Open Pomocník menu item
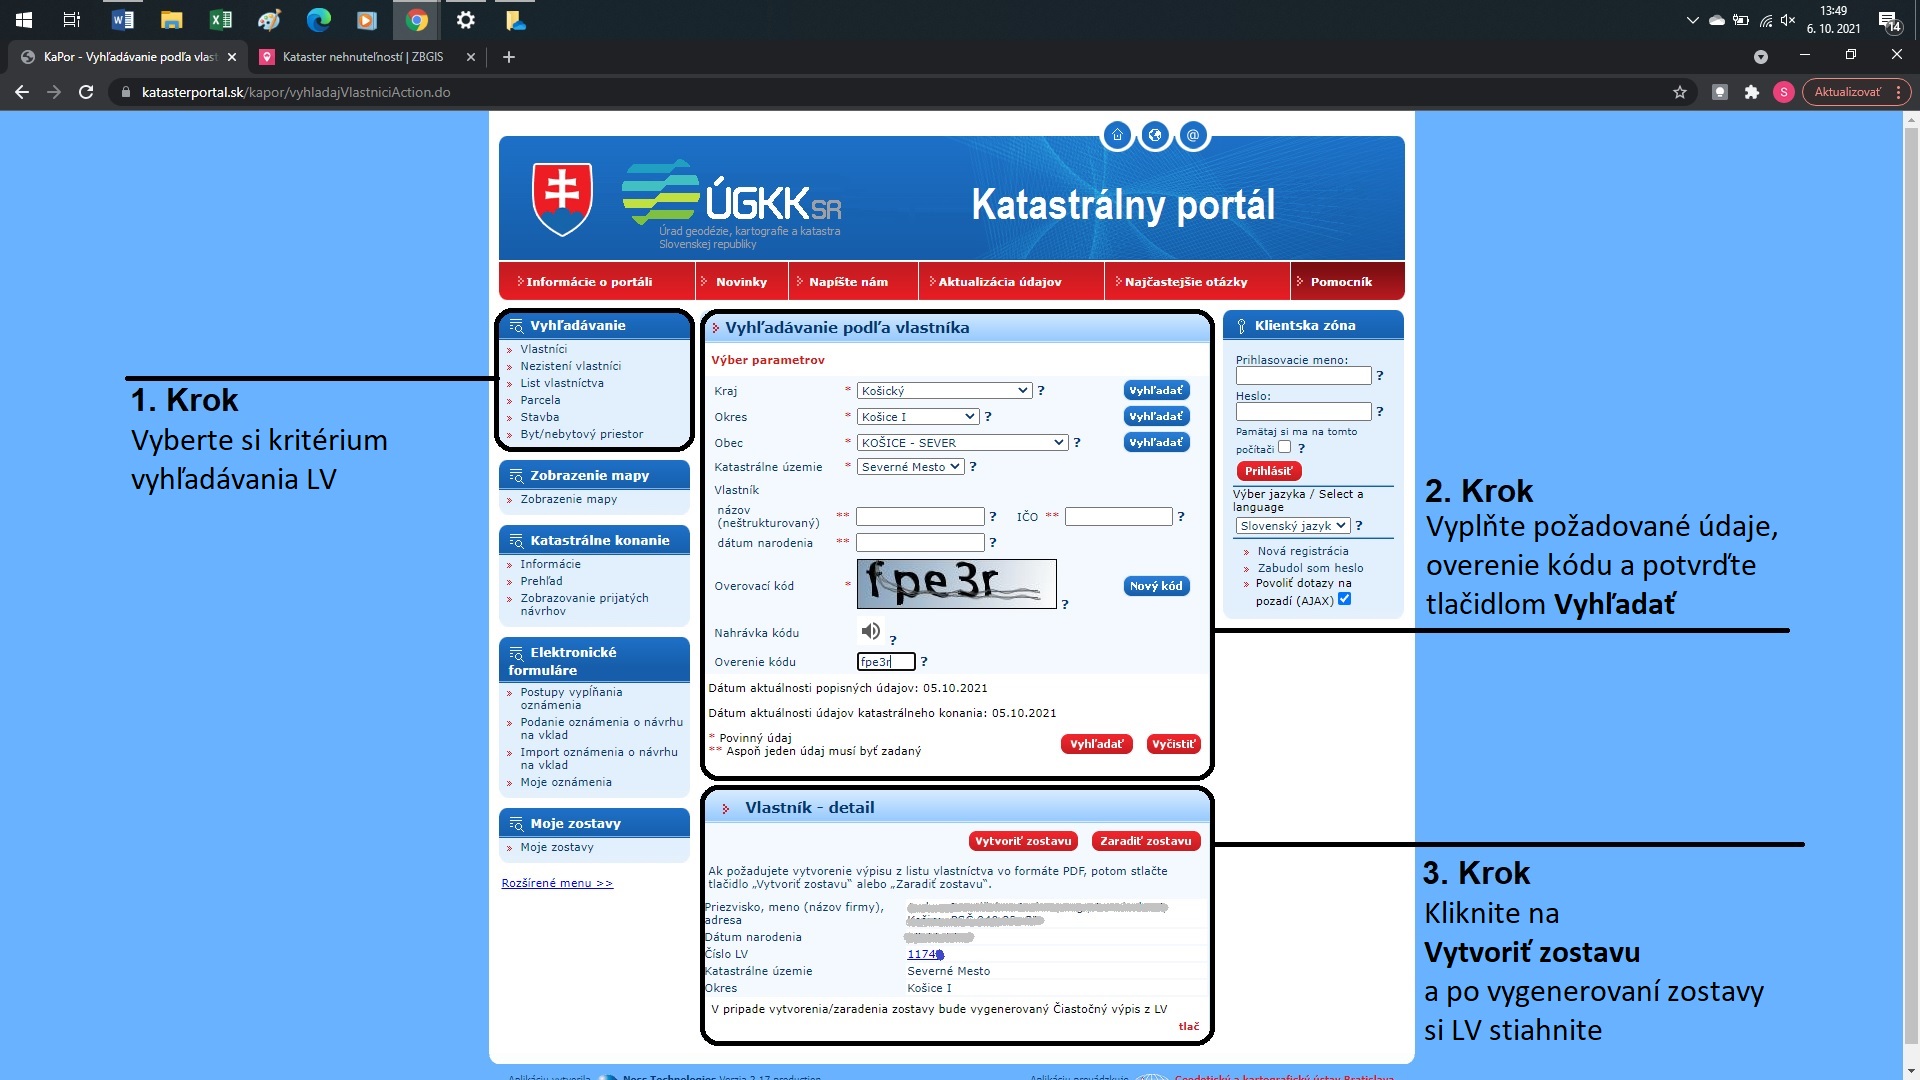 [1341, 282]
